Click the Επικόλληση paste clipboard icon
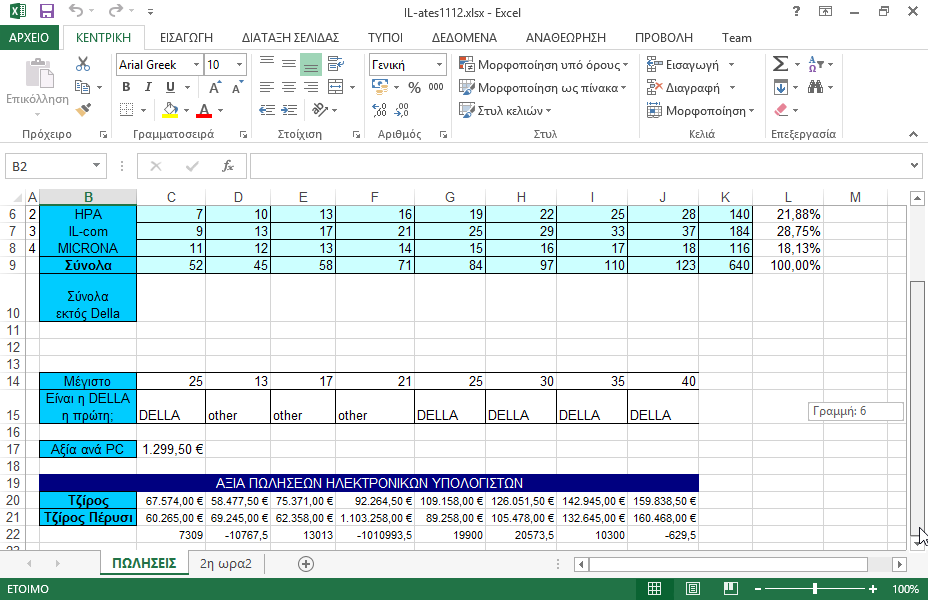 point(39,75)
